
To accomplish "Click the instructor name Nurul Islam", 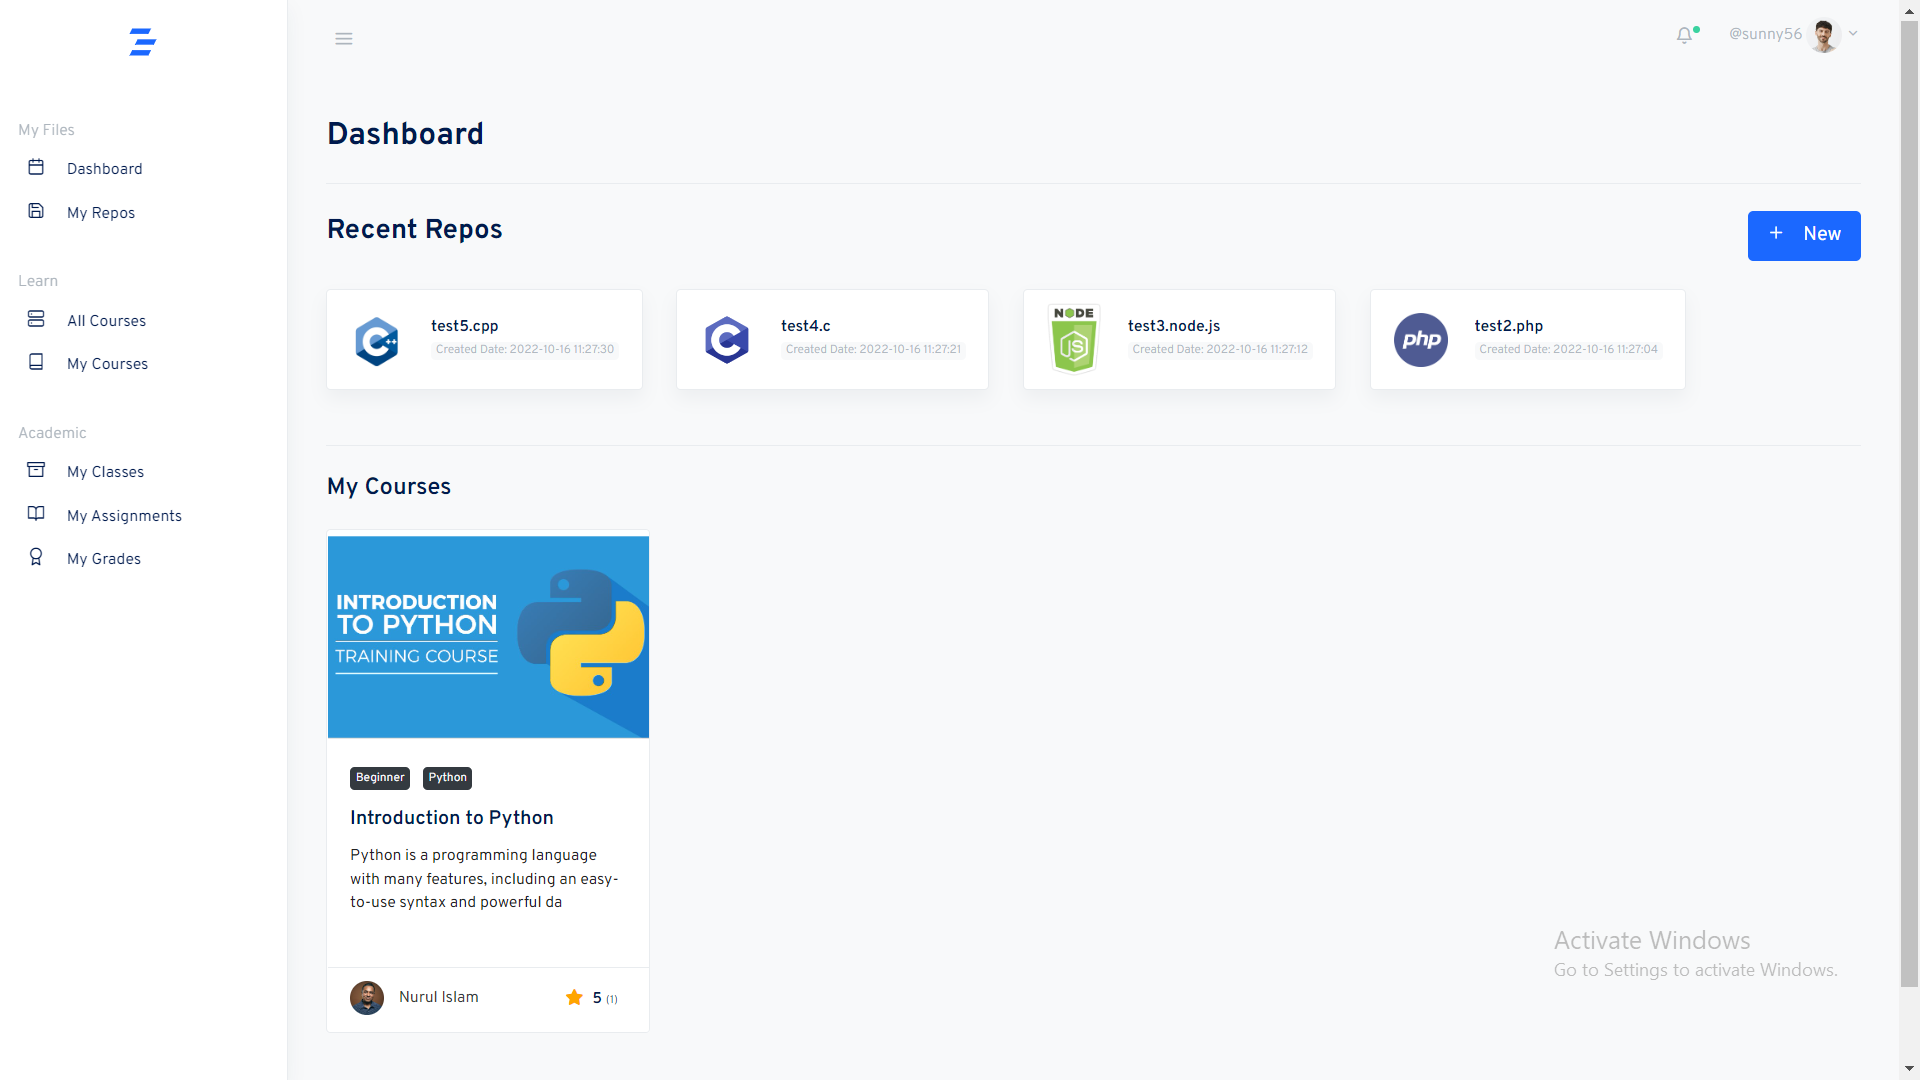I will coord(439,997).
